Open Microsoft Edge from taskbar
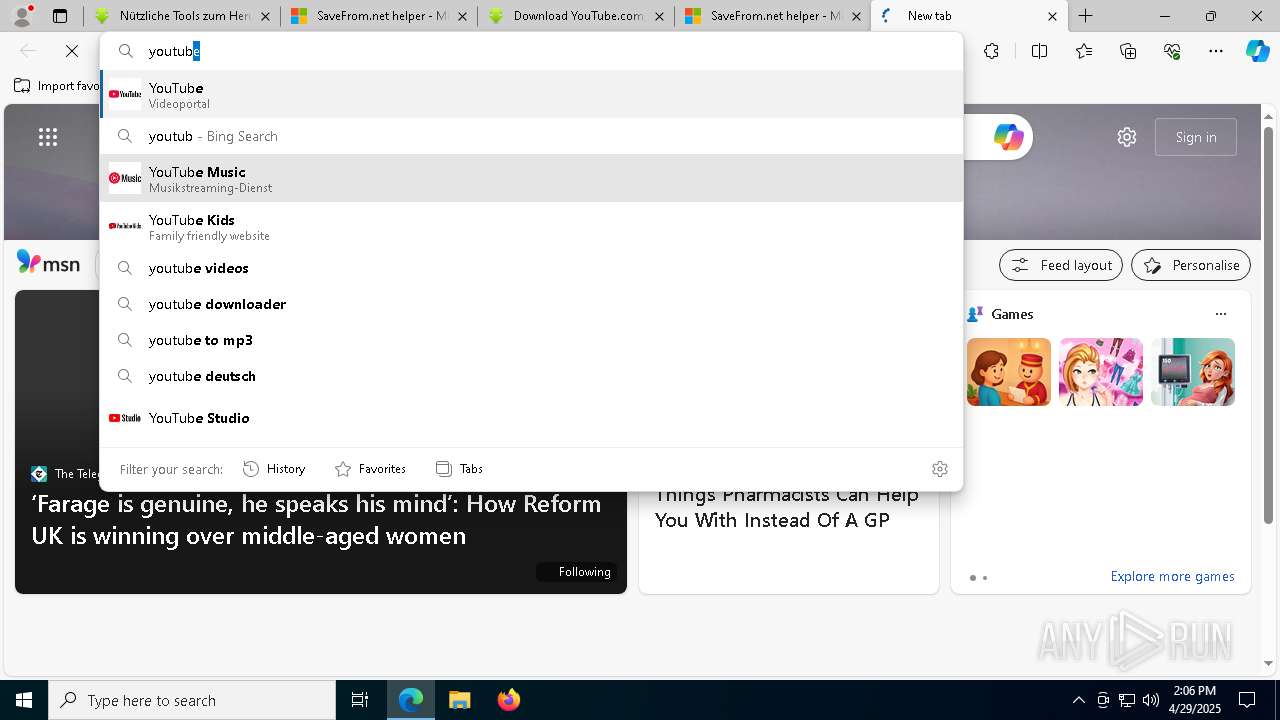 point(411,700)
